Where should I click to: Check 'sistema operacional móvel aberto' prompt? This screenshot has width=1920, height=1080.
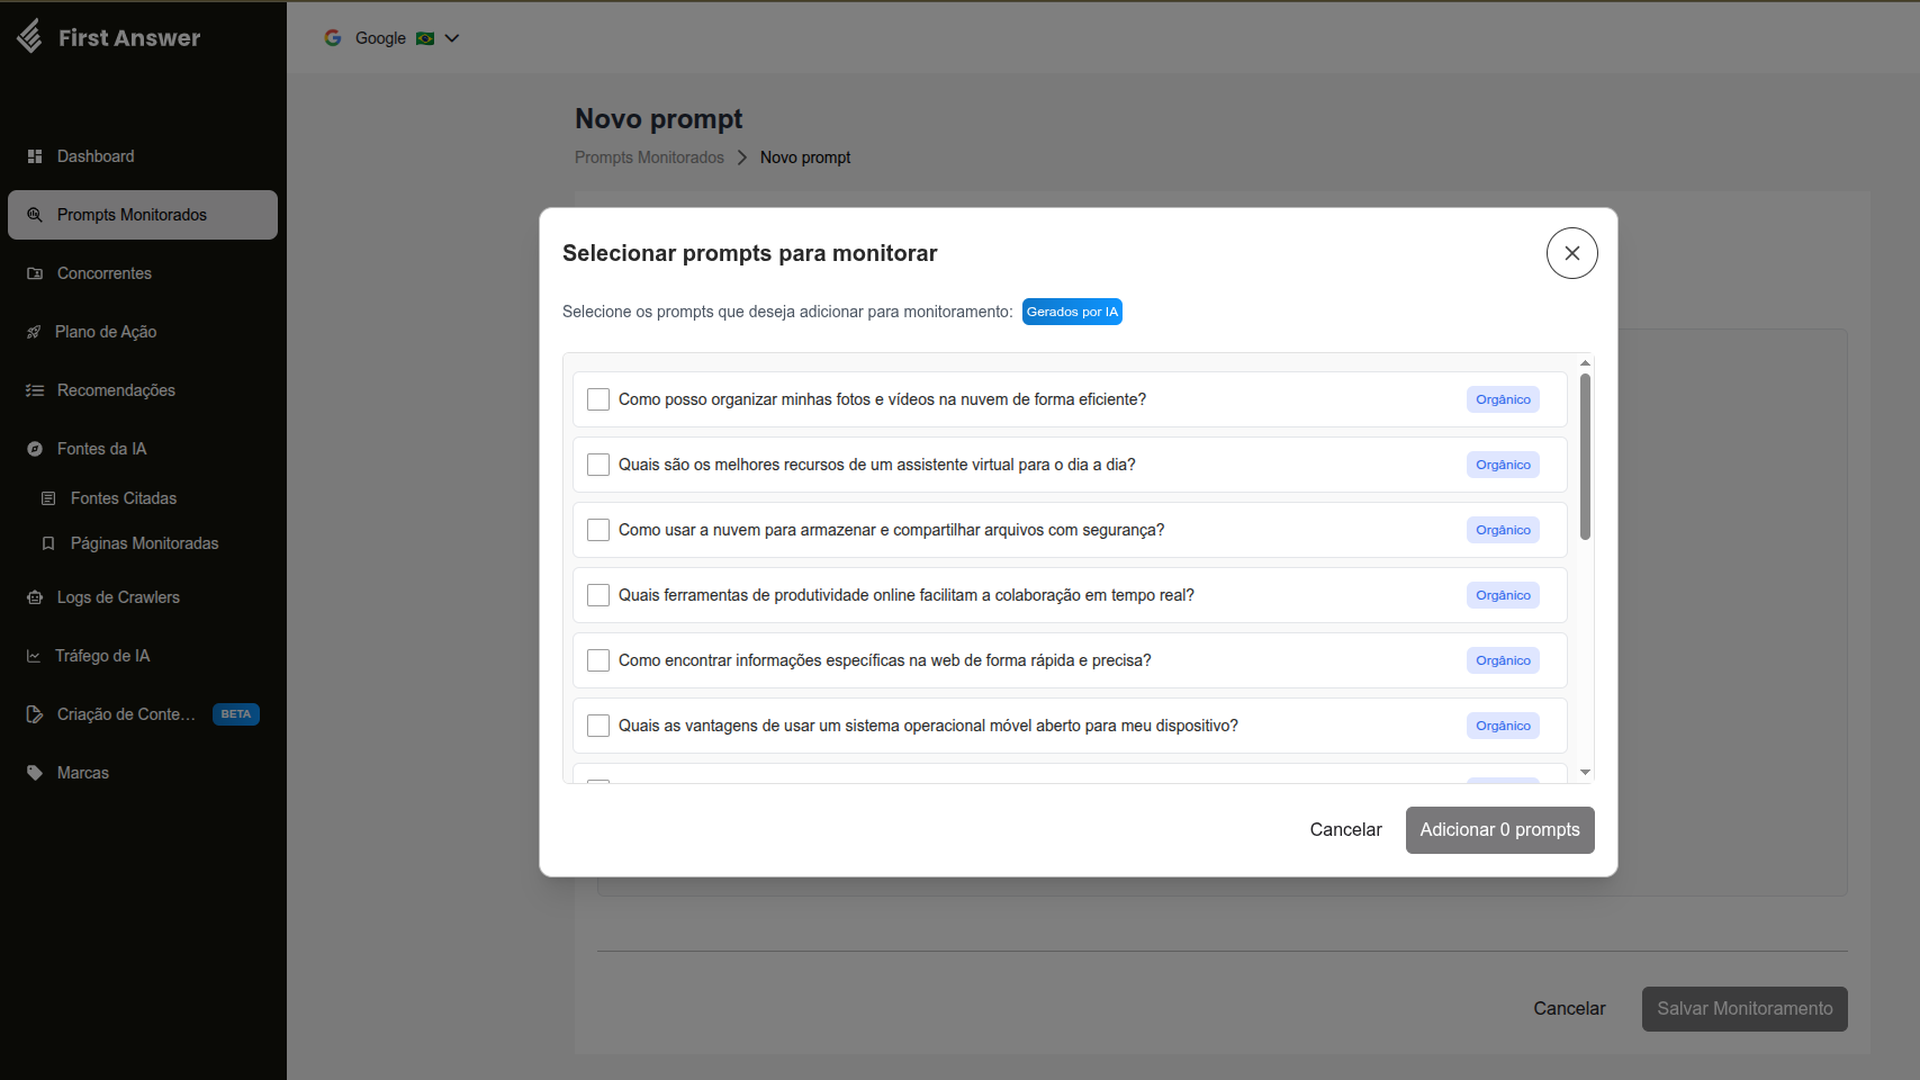[598, 726]
